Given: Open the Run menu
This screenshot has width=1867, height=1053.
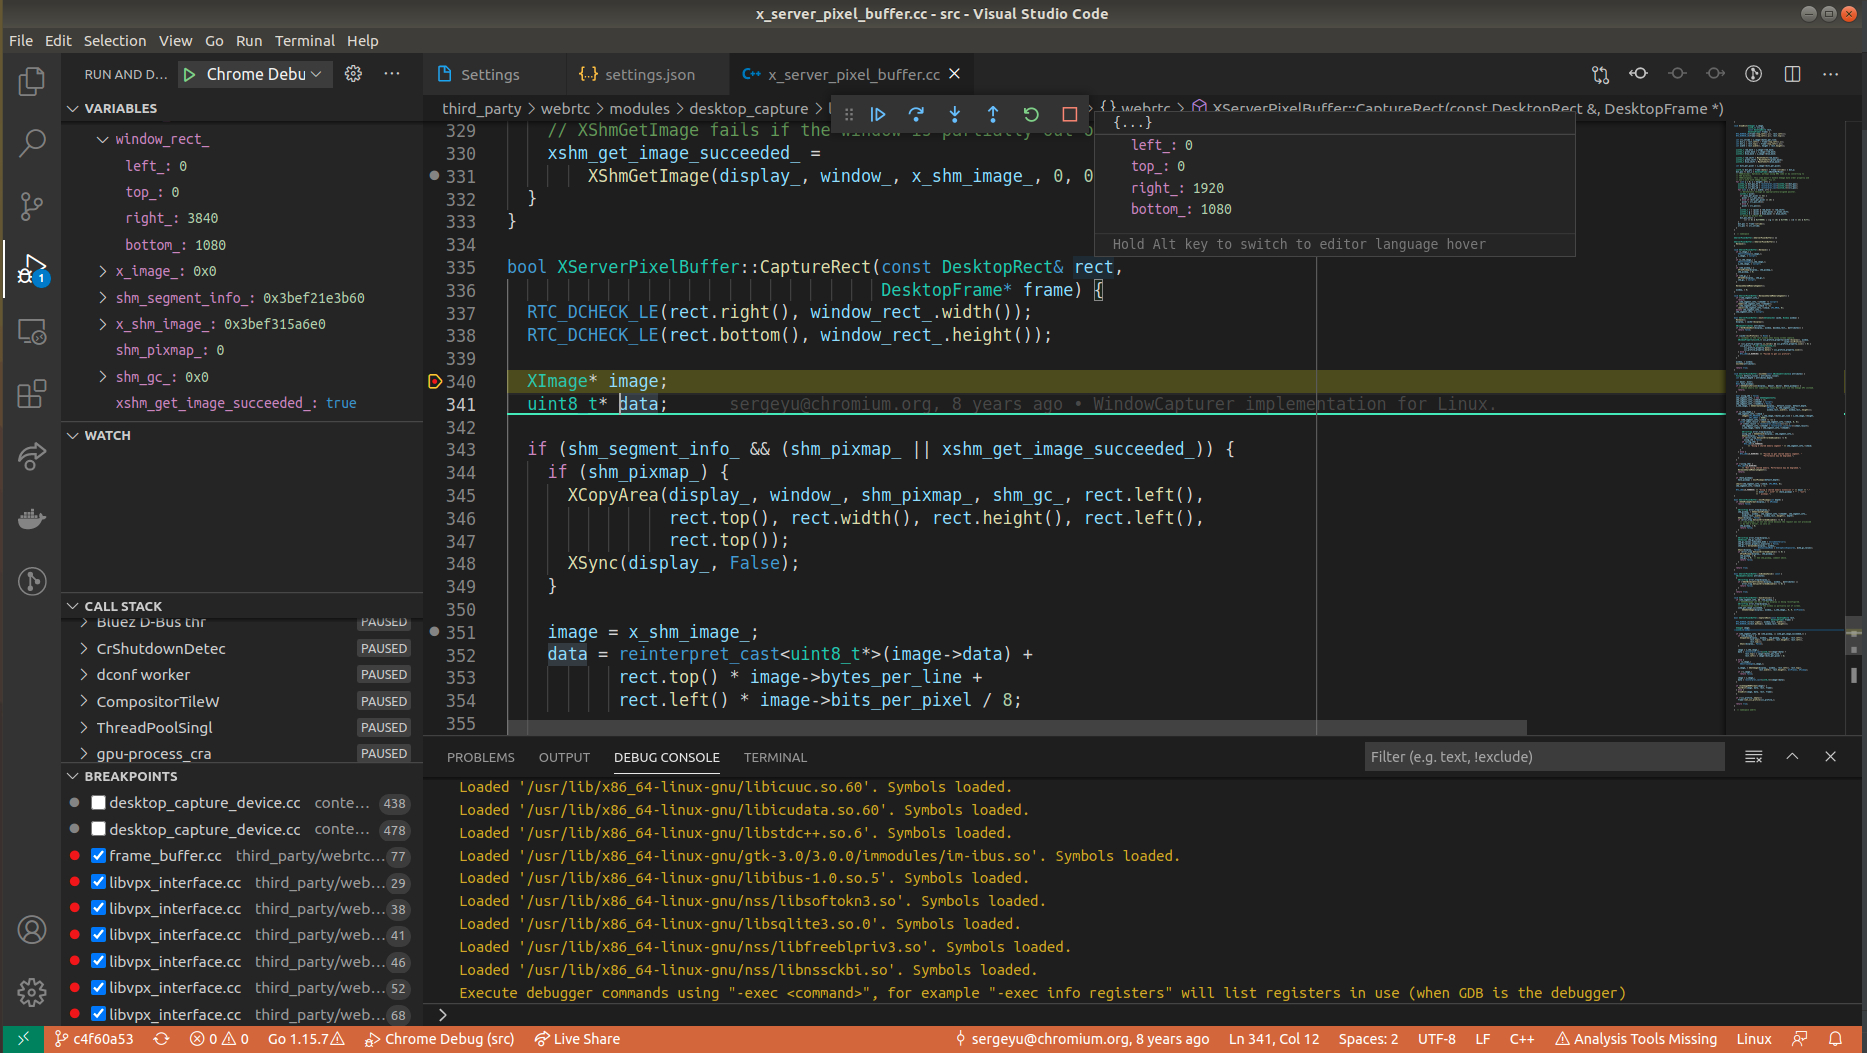Looking at the screenshot, I should tap(249, 41).
